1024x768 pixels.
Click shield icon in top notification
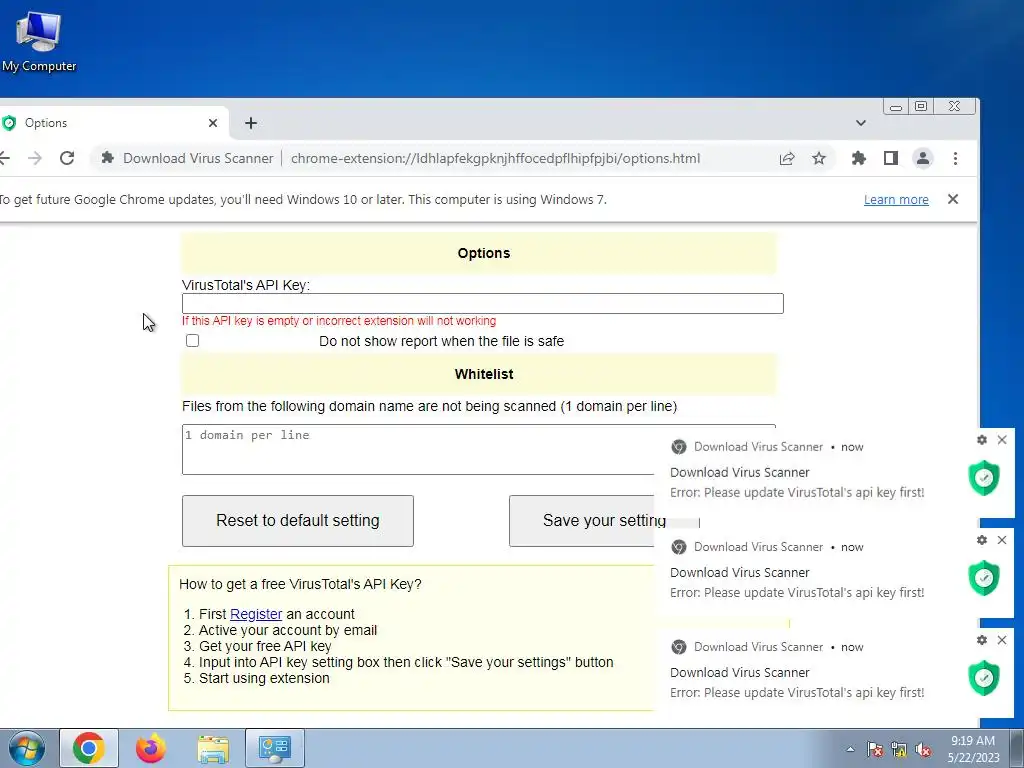click(x=984, y=478)
